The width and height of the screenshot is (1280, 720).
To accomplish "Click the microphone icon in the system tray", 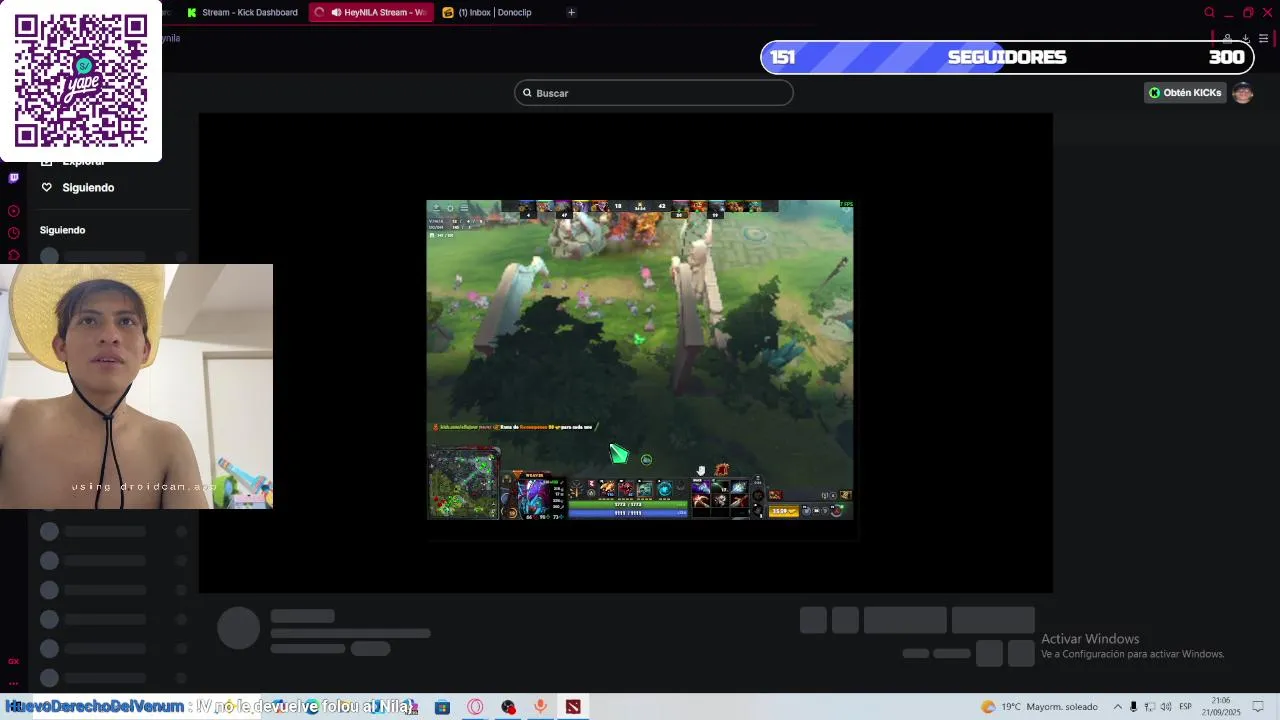I will [x=1134, y=707].
